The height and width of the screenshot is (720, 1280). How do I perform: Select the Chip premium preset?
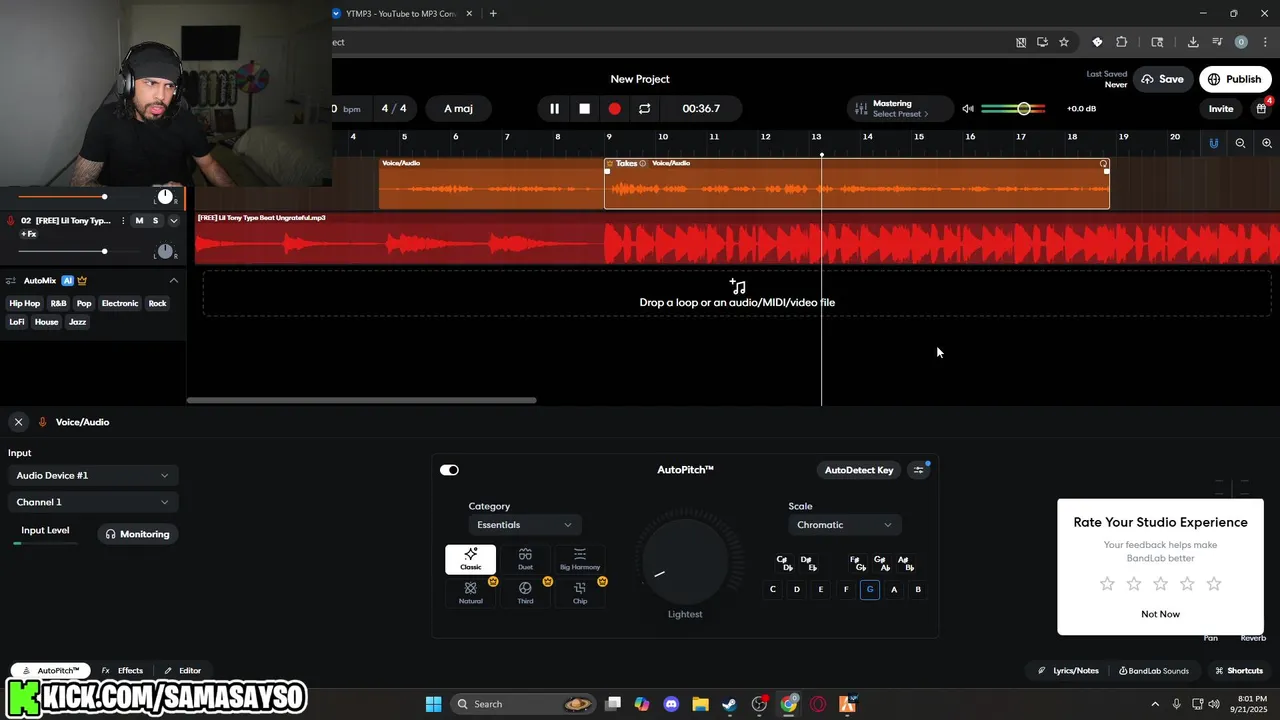(580, 593)
